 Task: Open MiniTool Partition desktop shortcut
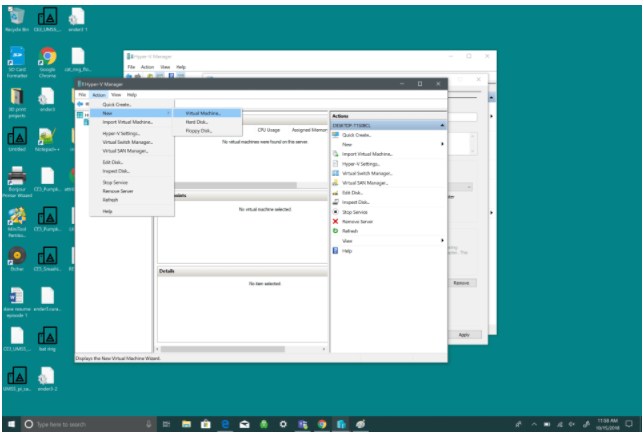[17, 222]
